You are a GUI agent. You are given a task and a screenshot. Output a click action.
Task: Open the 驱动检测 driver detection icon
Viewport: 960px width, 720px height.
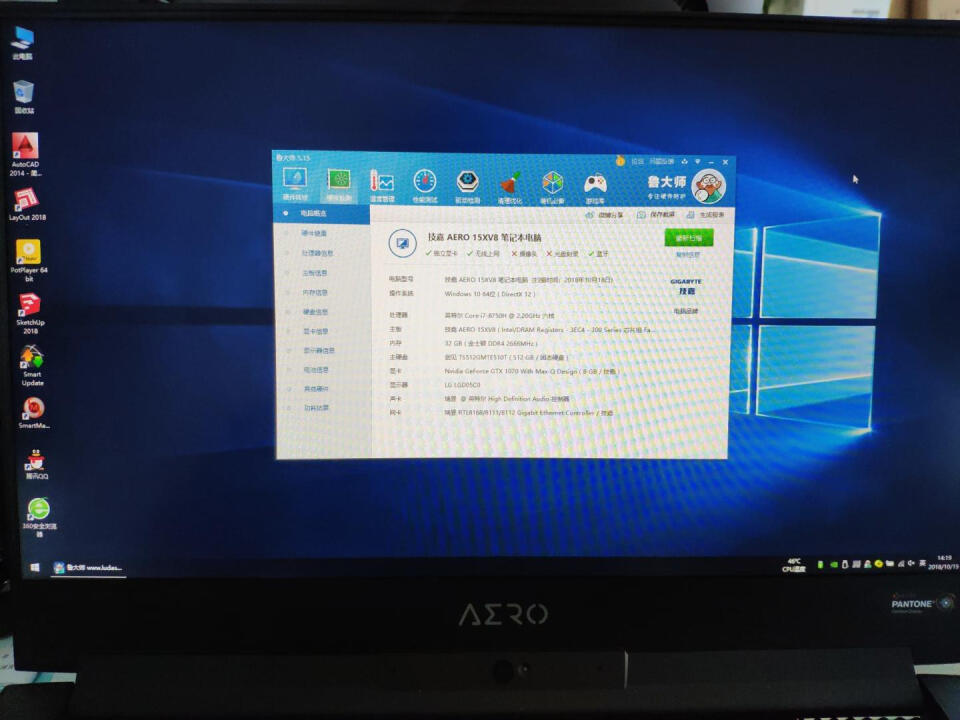[x=467, y=186]
